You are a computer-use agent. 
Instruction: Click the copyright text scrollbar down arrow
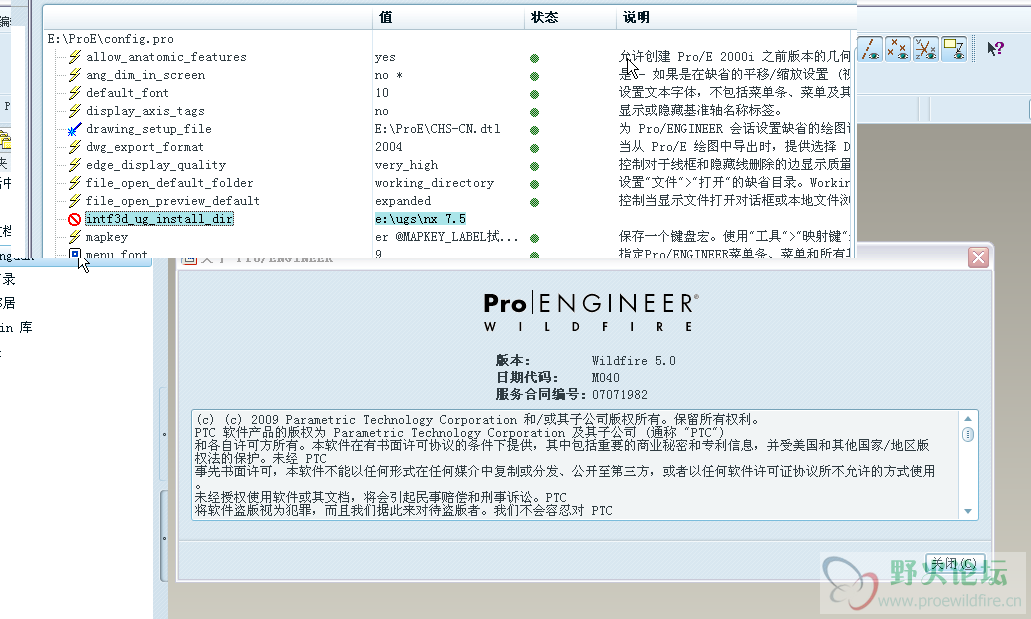click(968, 511)
